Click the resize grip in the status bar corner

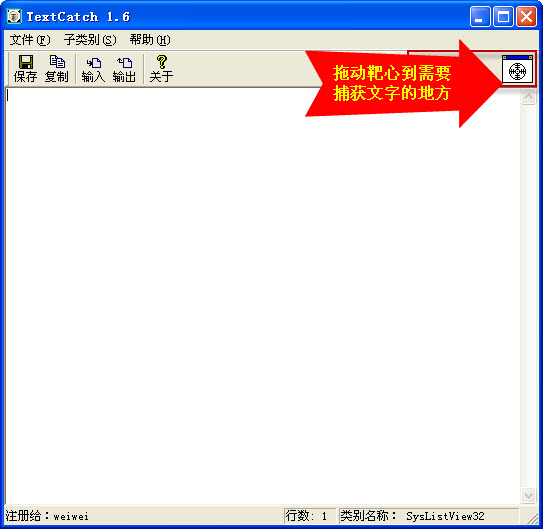tap(532, 518)
